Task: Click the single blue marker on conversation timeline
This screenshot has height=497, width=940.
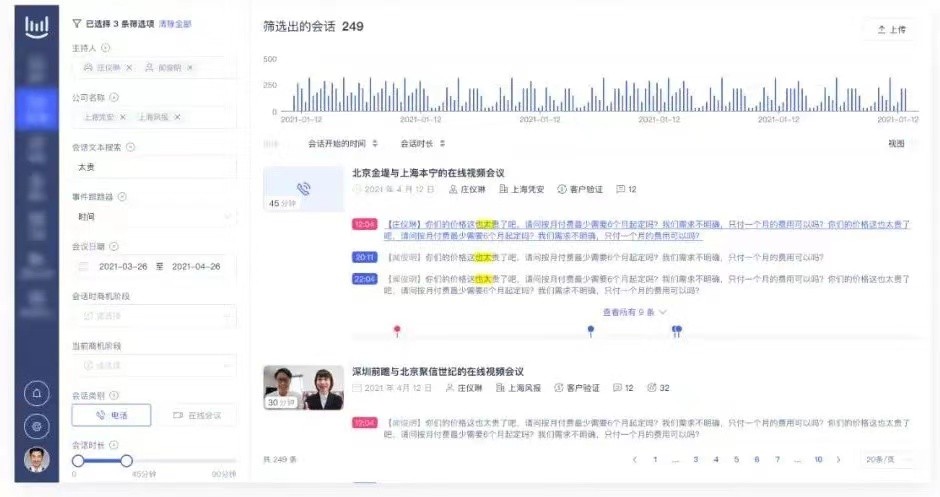Action: coord(591,330)
